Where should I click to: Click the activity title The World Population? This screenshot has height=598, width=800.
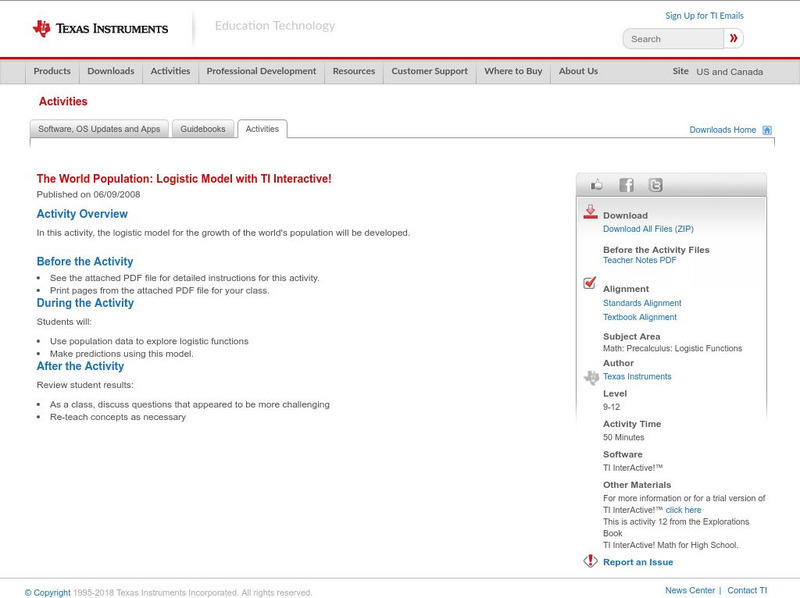[x=184, y=179]
